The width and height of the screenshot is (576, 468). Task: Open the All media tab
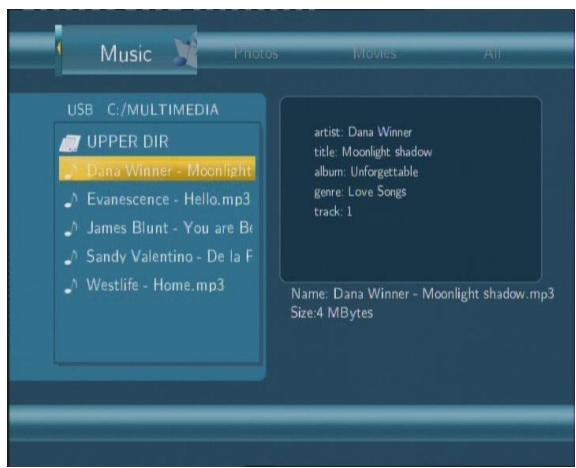pos(492,54)
